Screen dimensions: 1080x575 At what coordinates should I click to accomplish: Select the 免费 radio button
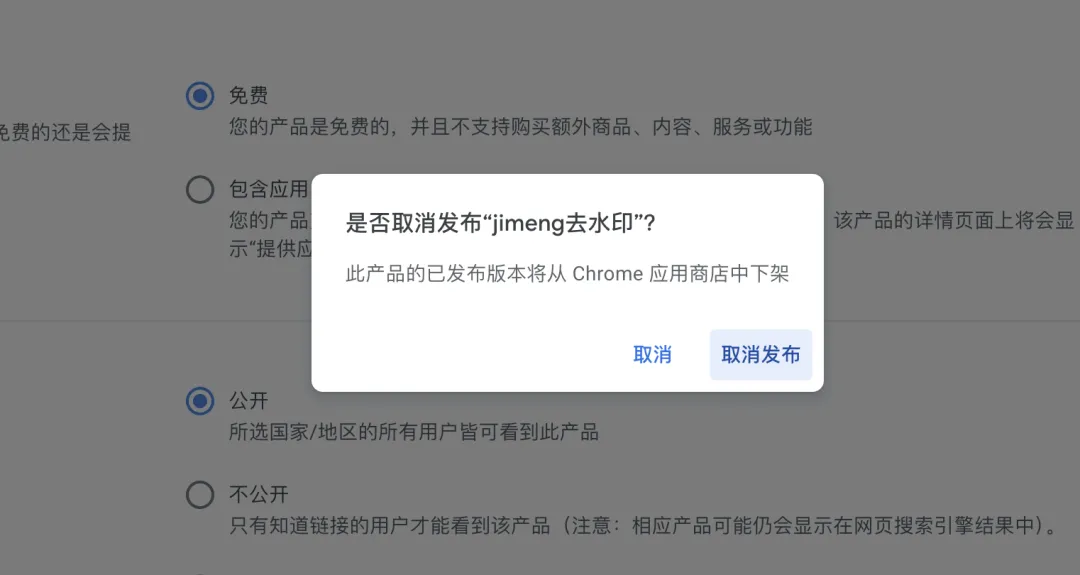point(200,96)
